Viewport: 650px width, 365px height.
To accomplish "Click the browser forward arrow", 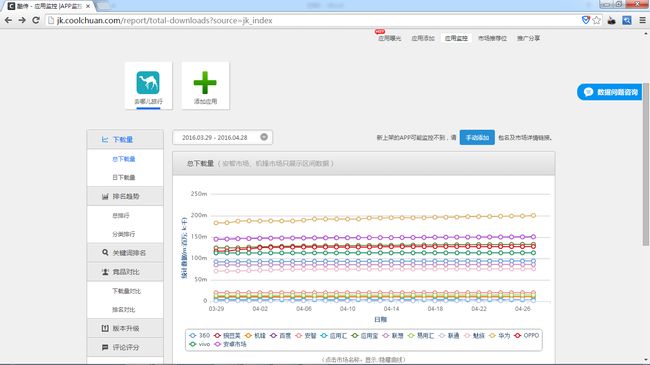I will [x=22, y=20].
